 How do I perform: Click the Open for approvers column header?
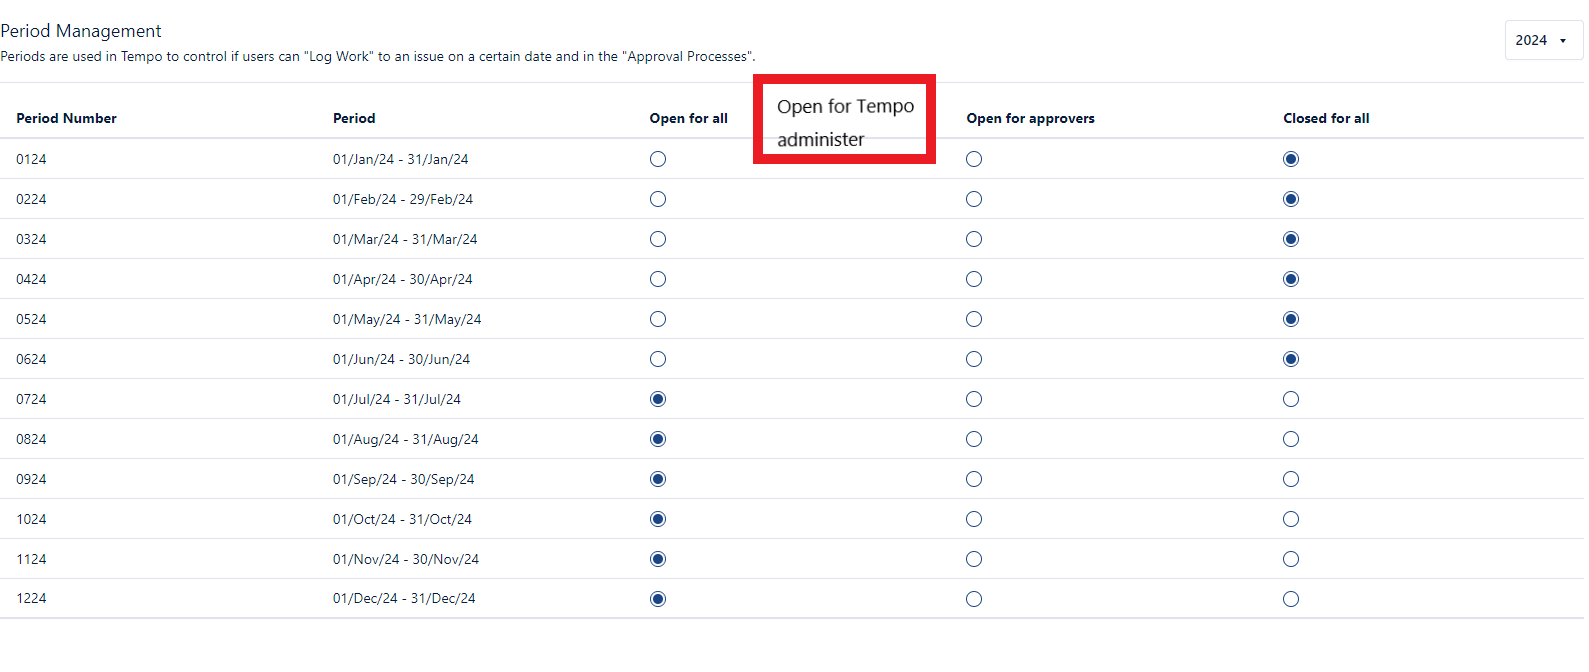pyautogui.click(x=1030, y=118)
